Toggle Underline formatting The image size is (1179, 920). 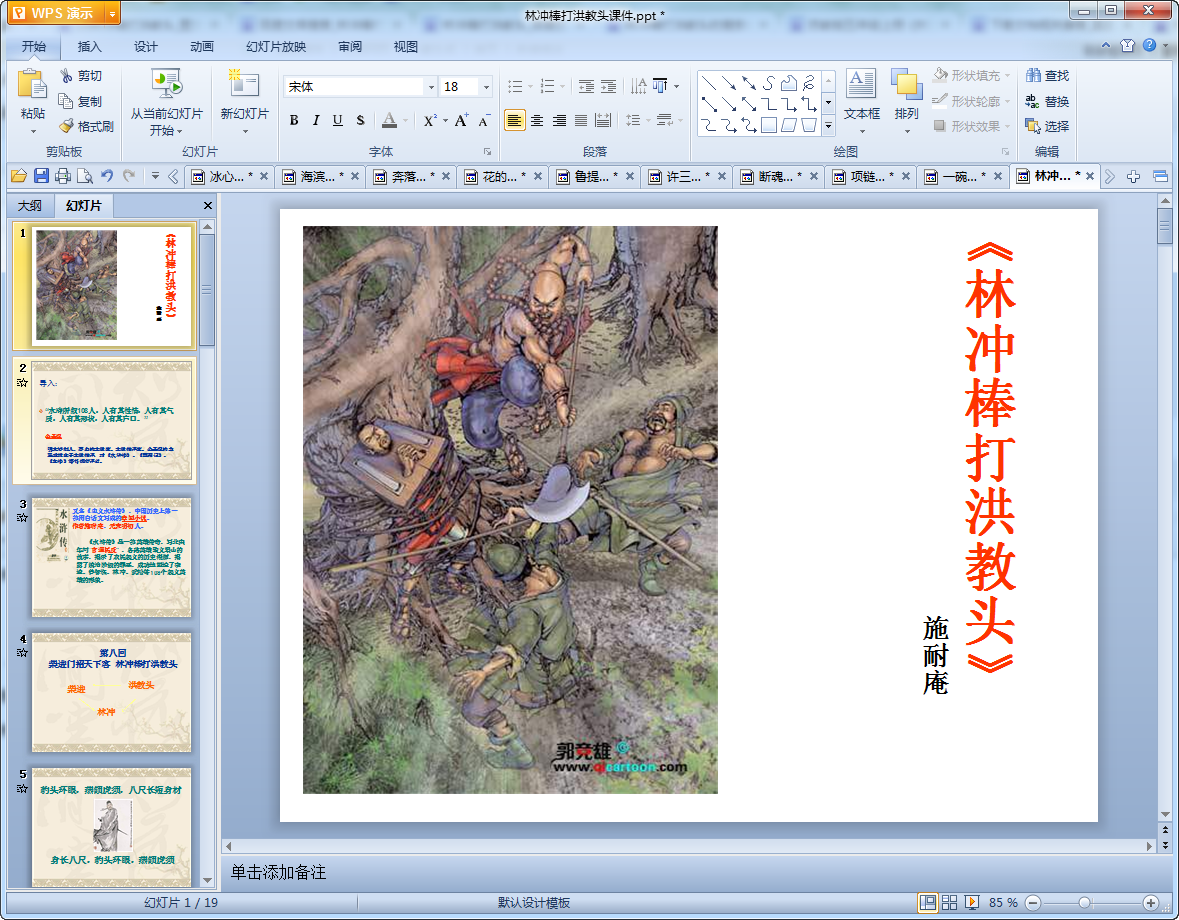pyautogui.click(x=338, y=120)
